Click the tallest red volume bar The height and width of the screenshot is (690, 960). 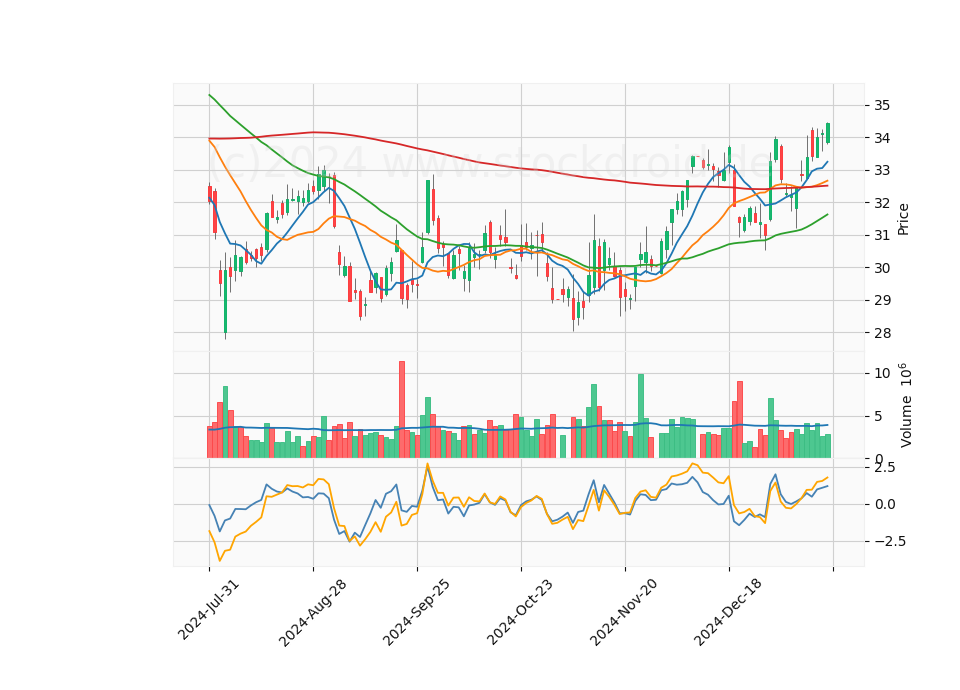click(402, 409)
